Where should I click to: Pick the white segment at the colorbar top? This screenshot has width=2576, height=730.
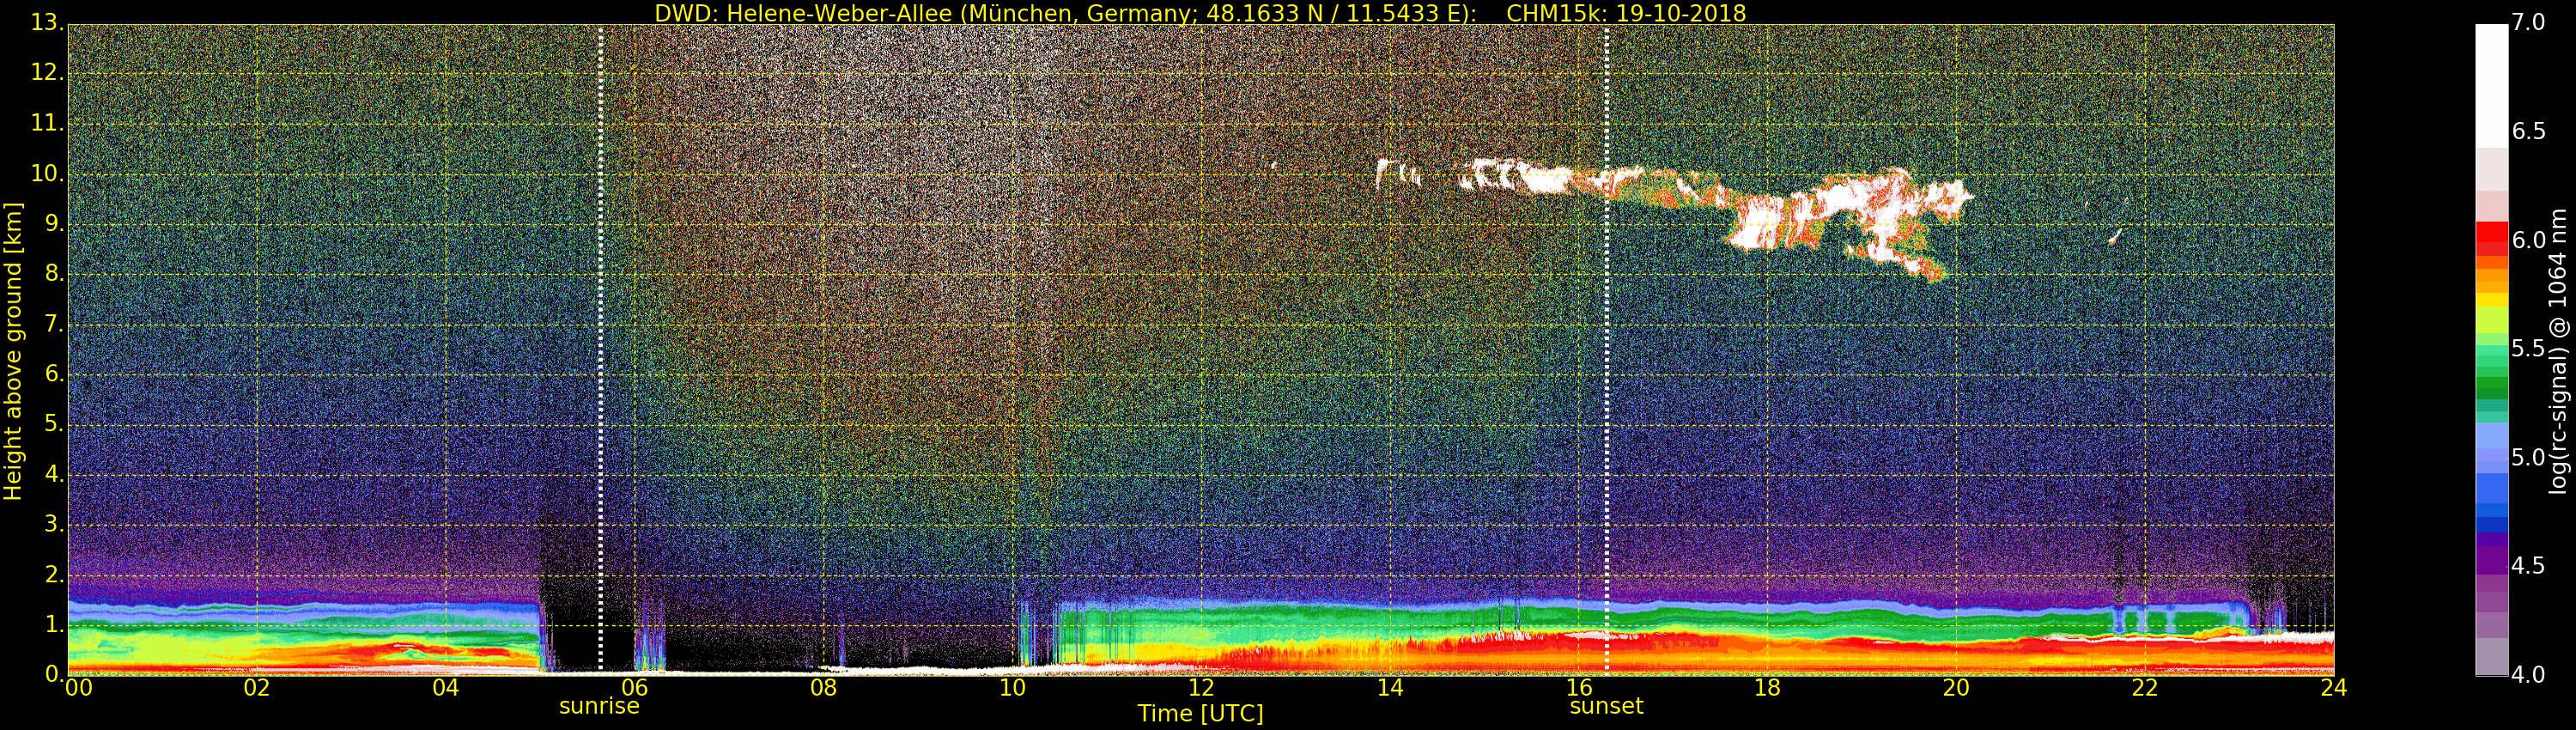pos(2491,86)
